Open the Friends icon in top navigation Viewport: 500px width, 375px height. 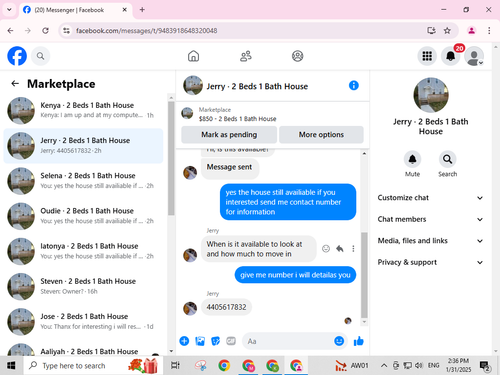coord(246,56)
